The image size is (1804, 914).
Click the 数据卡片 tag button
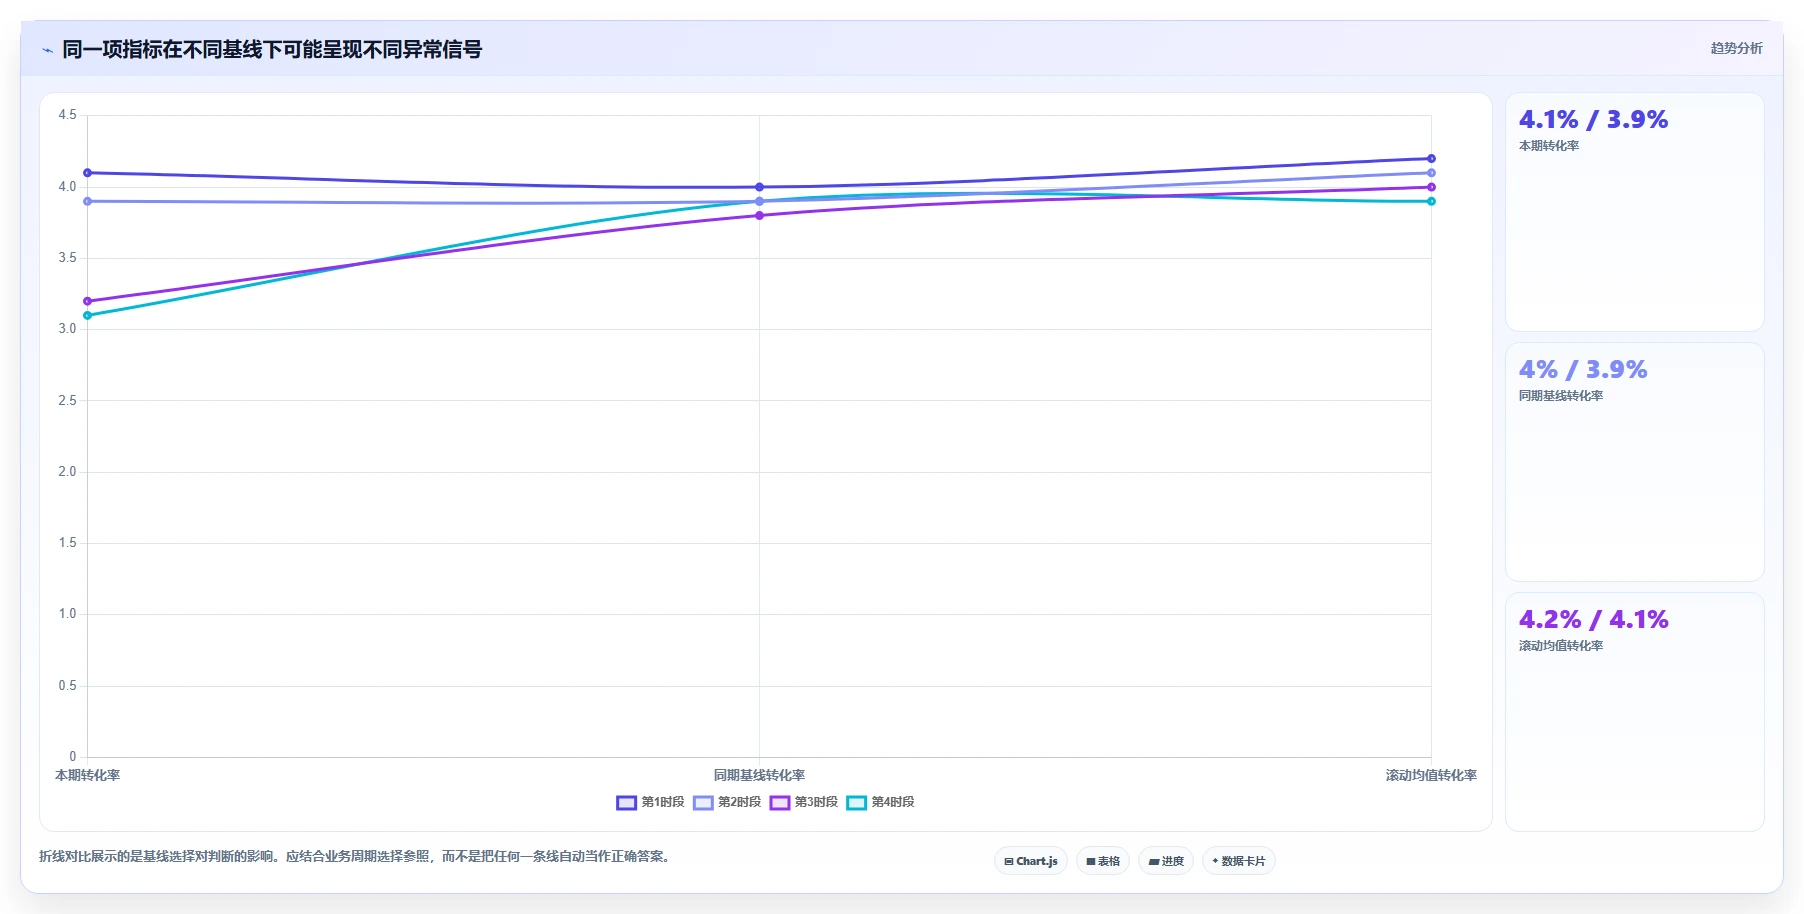1239,861
